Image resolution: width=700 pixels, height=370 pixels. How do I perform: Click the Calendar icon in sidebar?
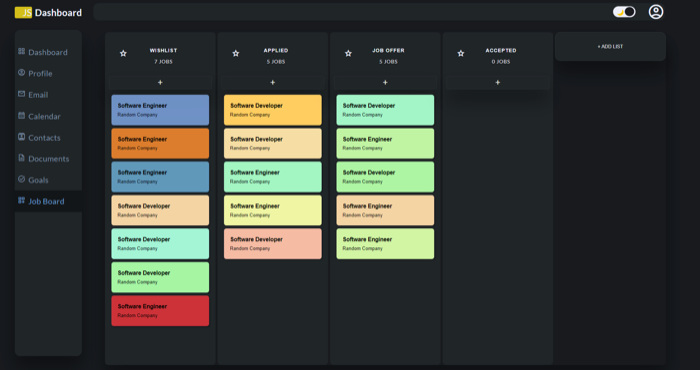[21, 115]
